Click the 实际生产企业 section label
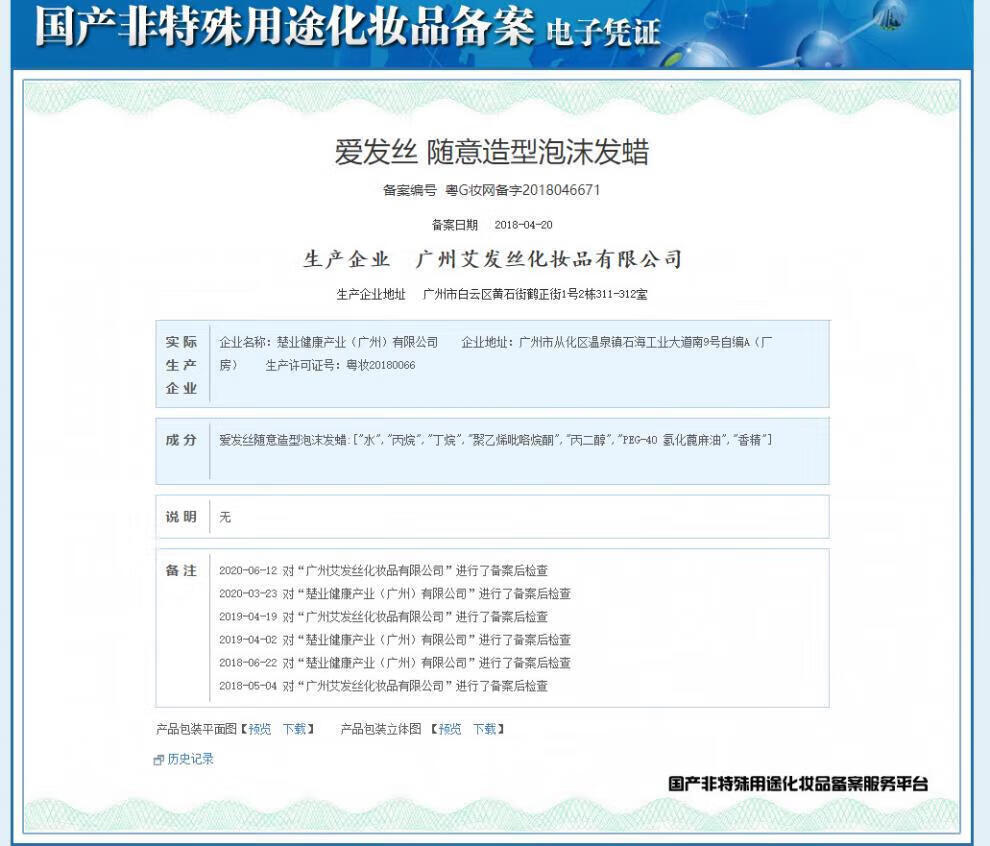The image size is (990, 846). 181,365
